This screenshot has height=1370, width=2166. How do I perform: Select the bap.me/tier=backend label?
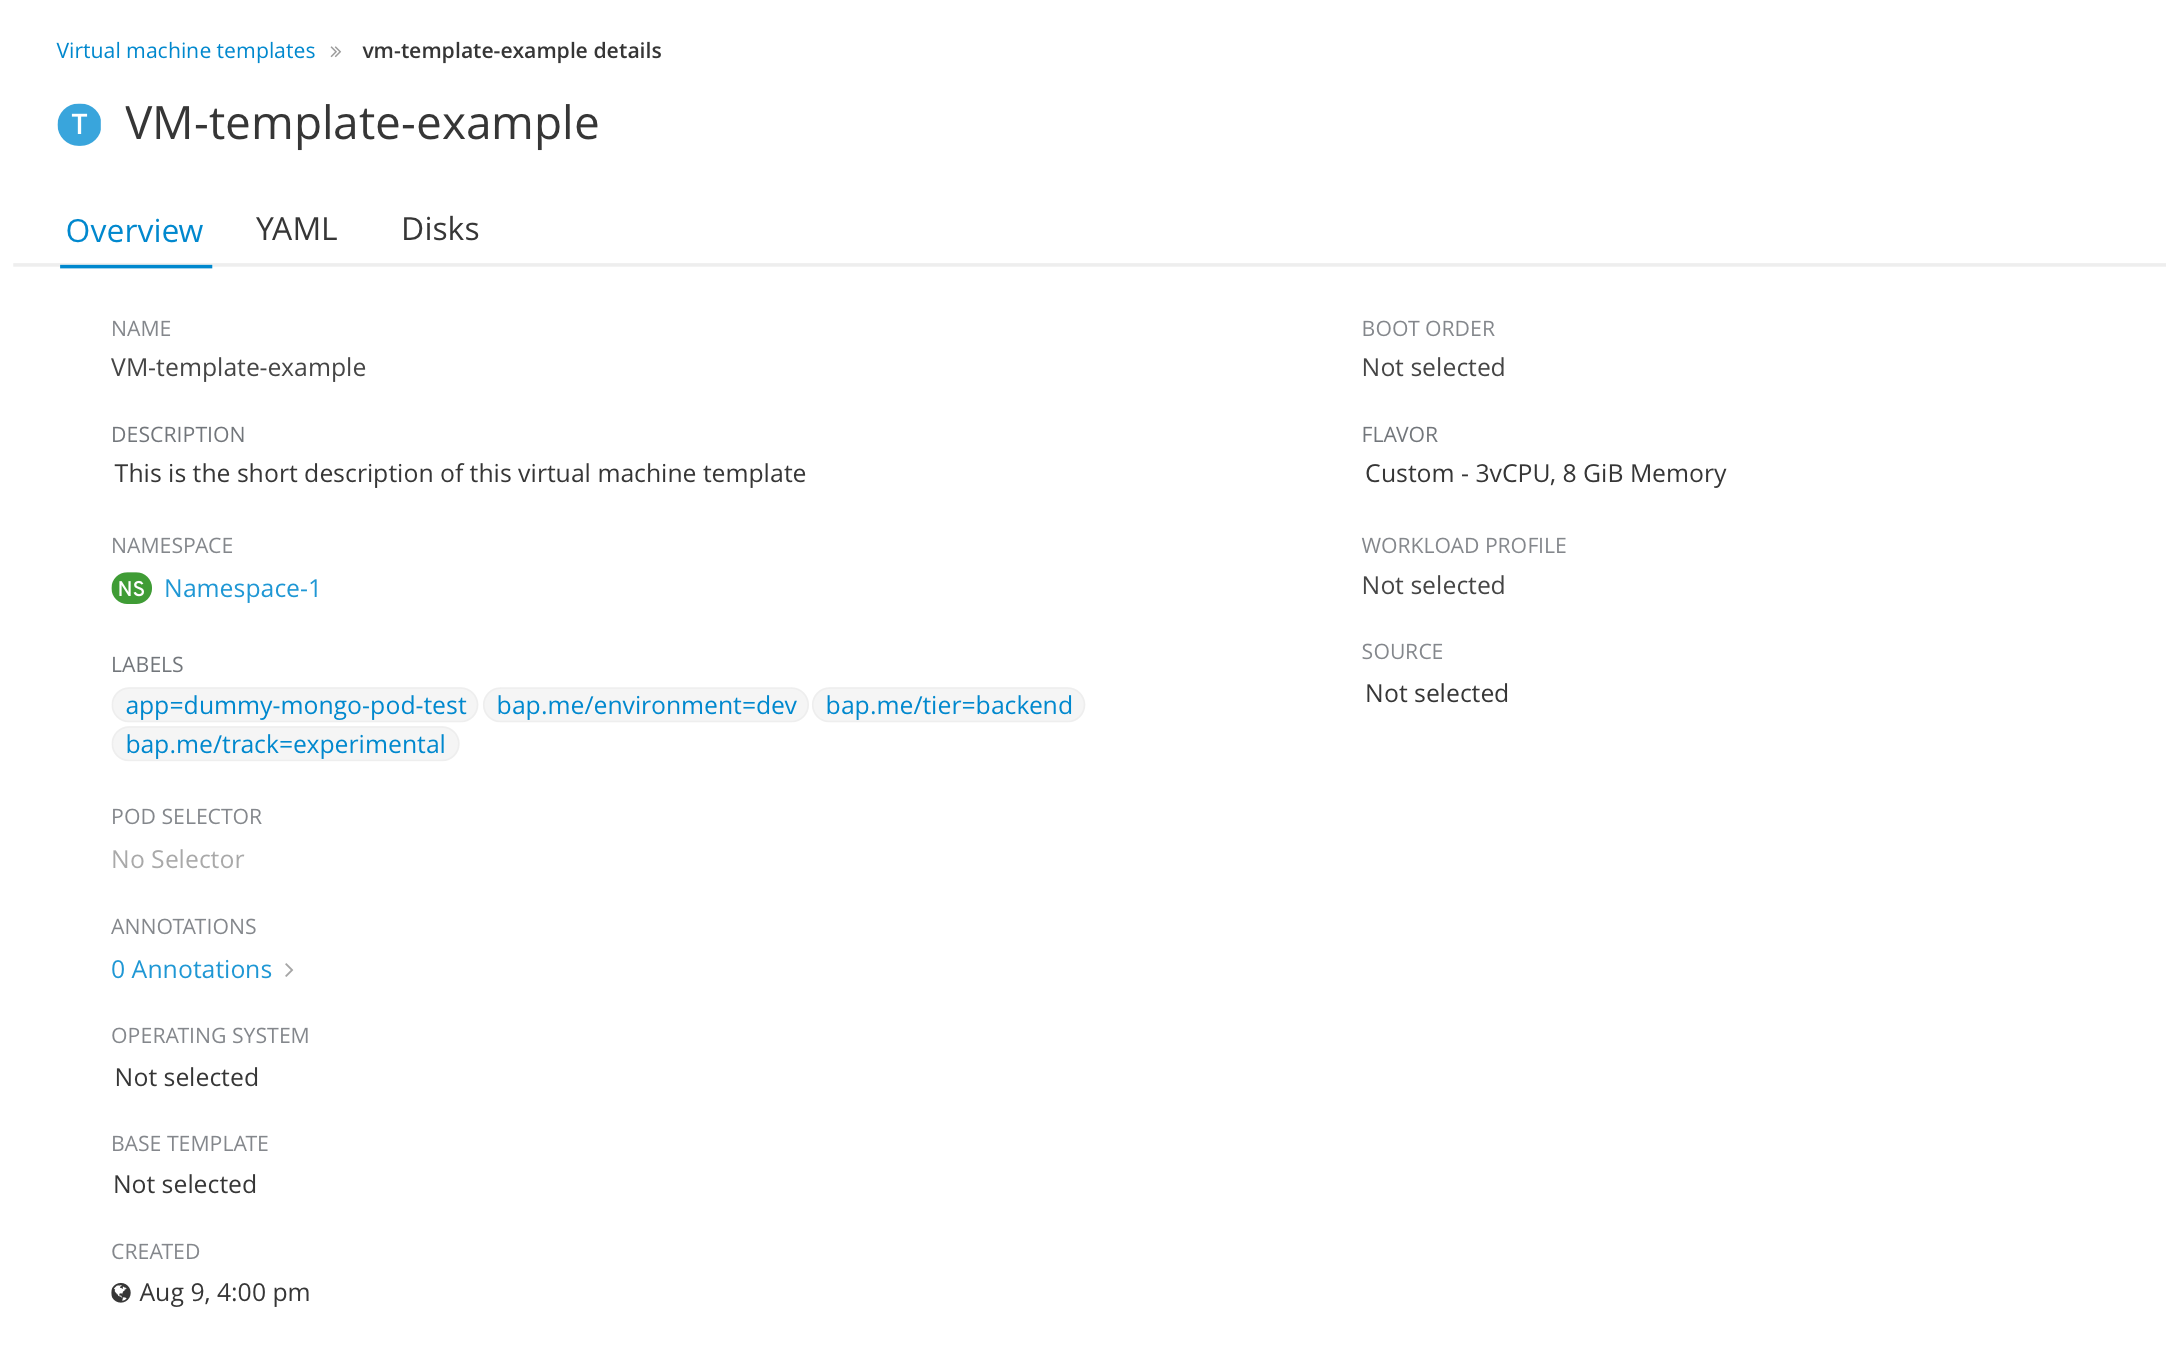point(948,705)
